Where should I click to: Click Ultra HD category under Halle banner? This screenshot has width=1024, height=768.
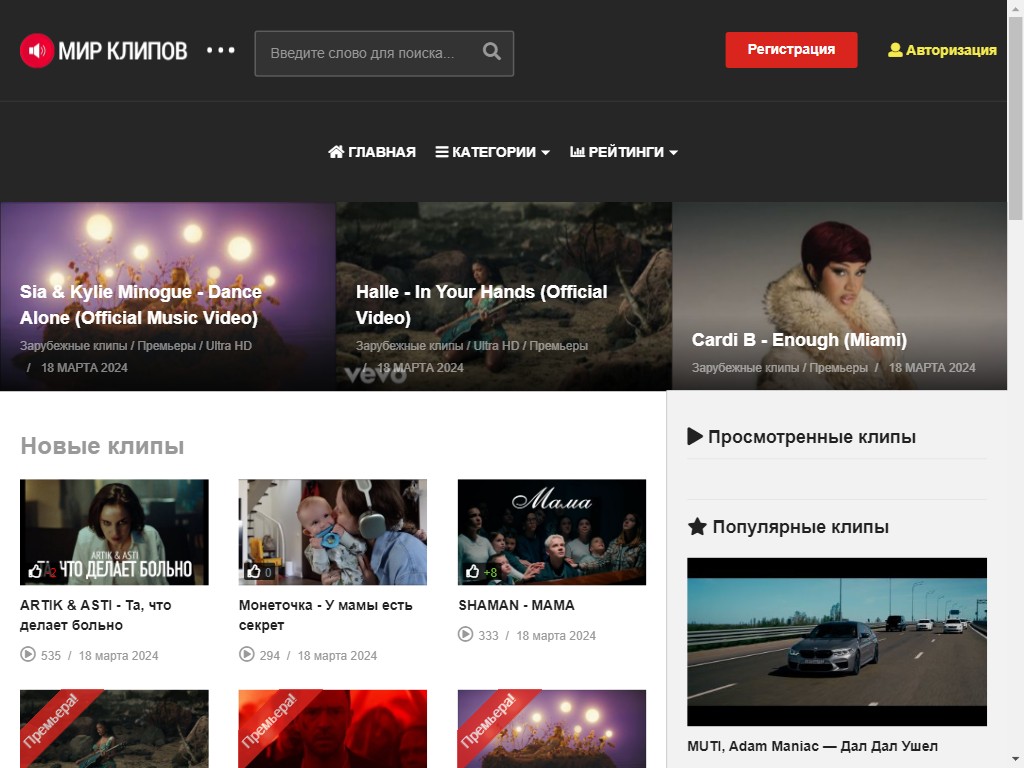click(x=496, y=345)
